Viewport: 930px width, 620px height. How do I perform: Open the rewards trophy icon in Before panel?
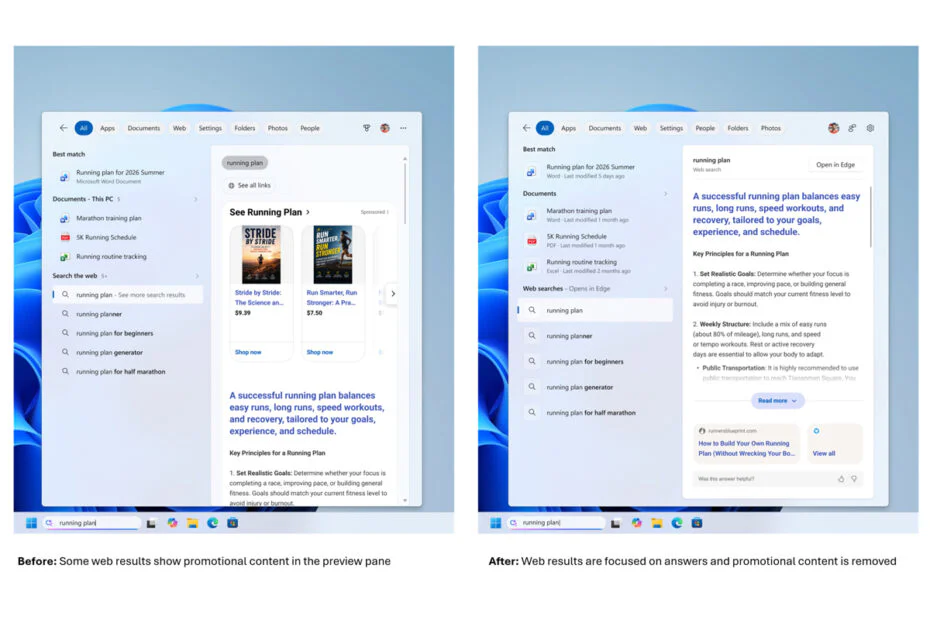[367, 128]
